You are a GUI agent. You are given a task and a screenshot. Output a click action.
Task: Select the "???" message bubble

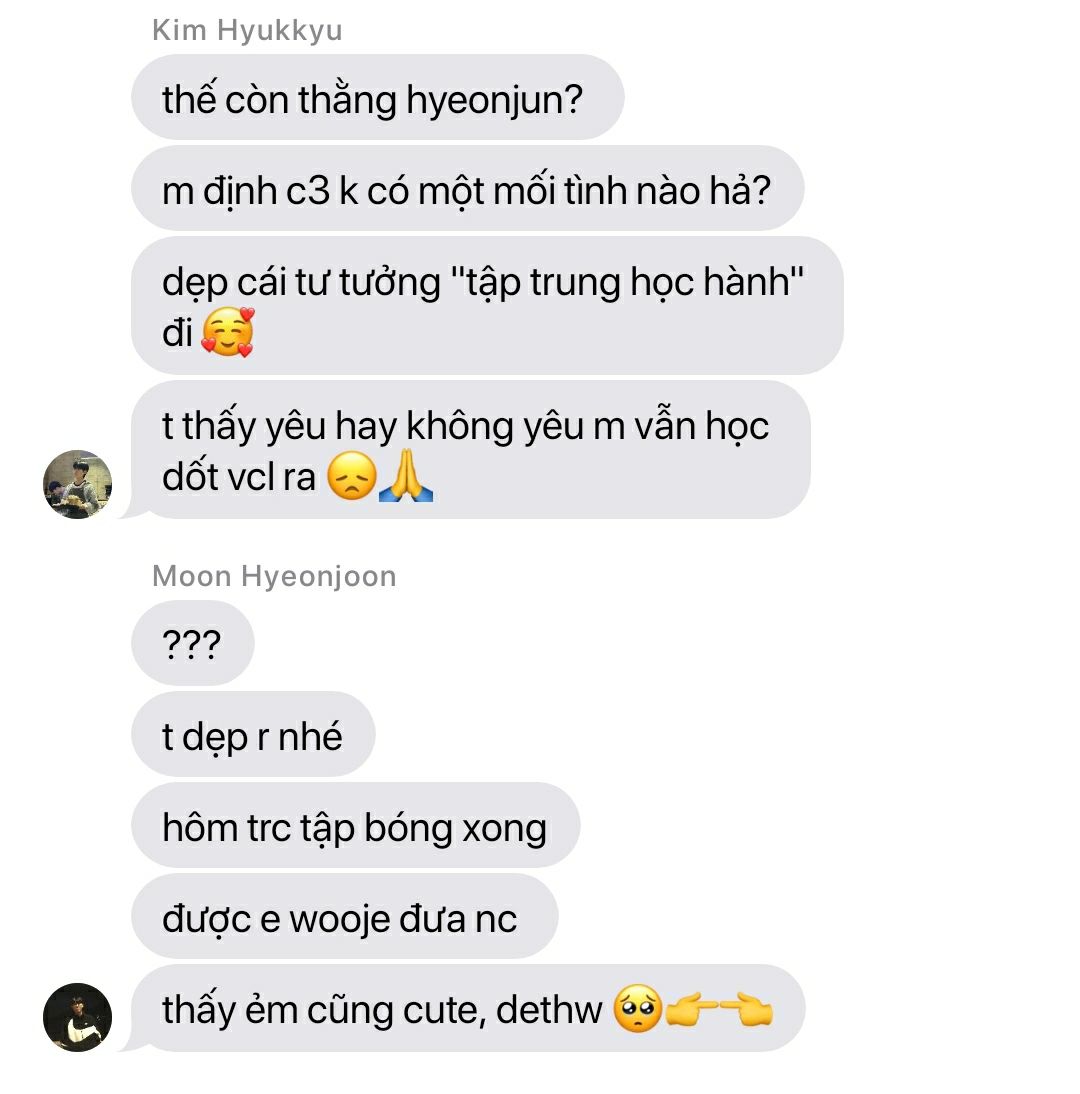[x=193, y=643]
